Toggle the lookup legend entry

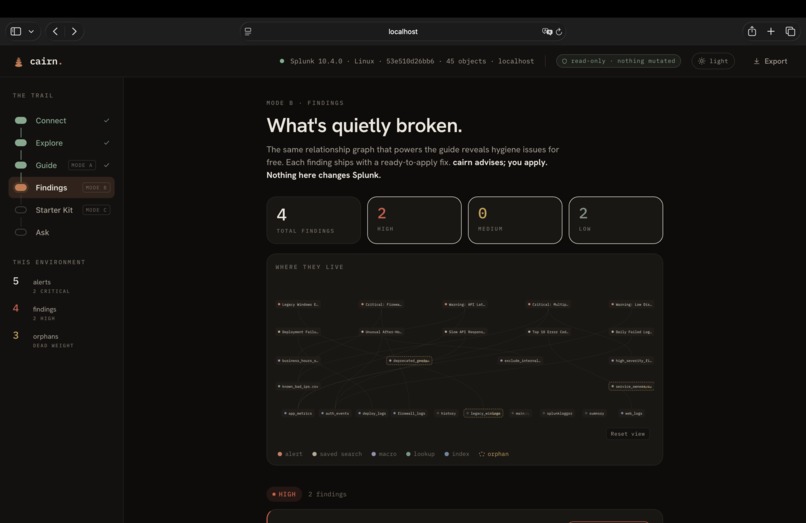click(420, 454)
